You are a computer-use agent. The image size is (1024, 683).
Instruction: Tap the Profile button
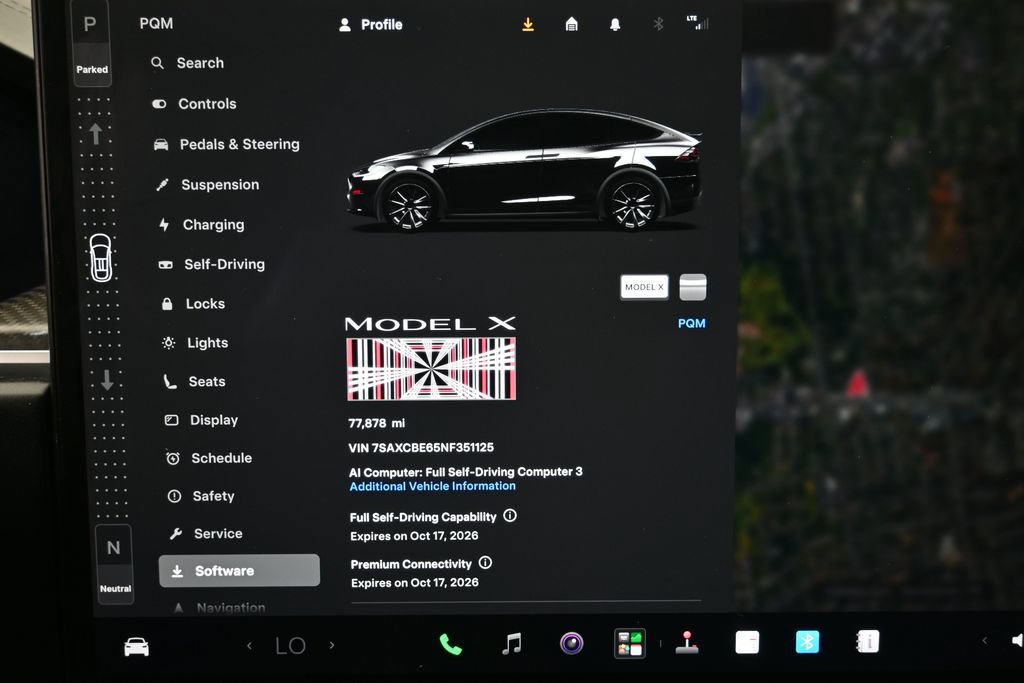(371, 25)
